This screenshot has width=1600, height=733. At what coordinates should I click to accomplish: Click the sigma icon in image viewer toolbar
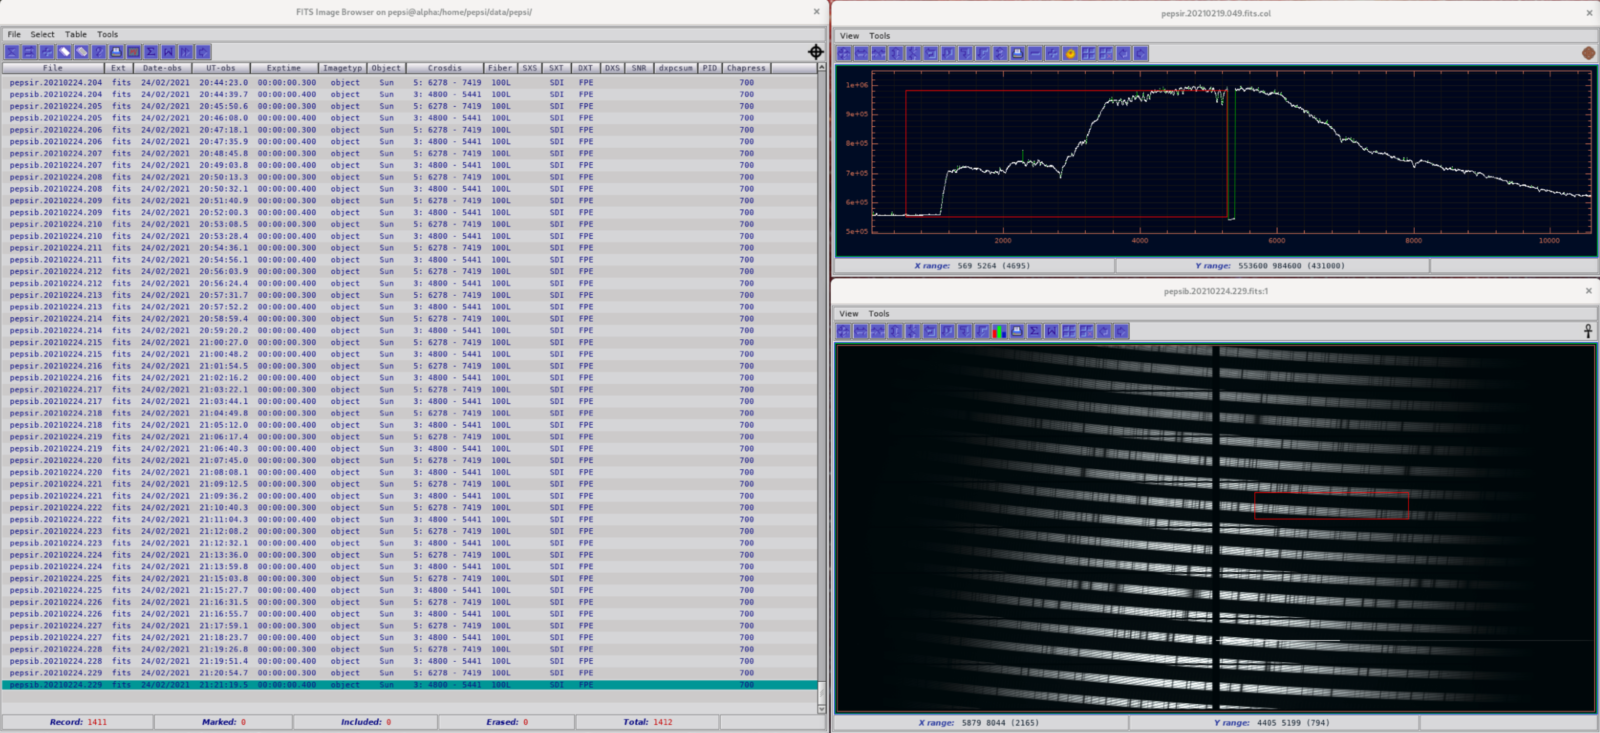[x=1034, y=331]
